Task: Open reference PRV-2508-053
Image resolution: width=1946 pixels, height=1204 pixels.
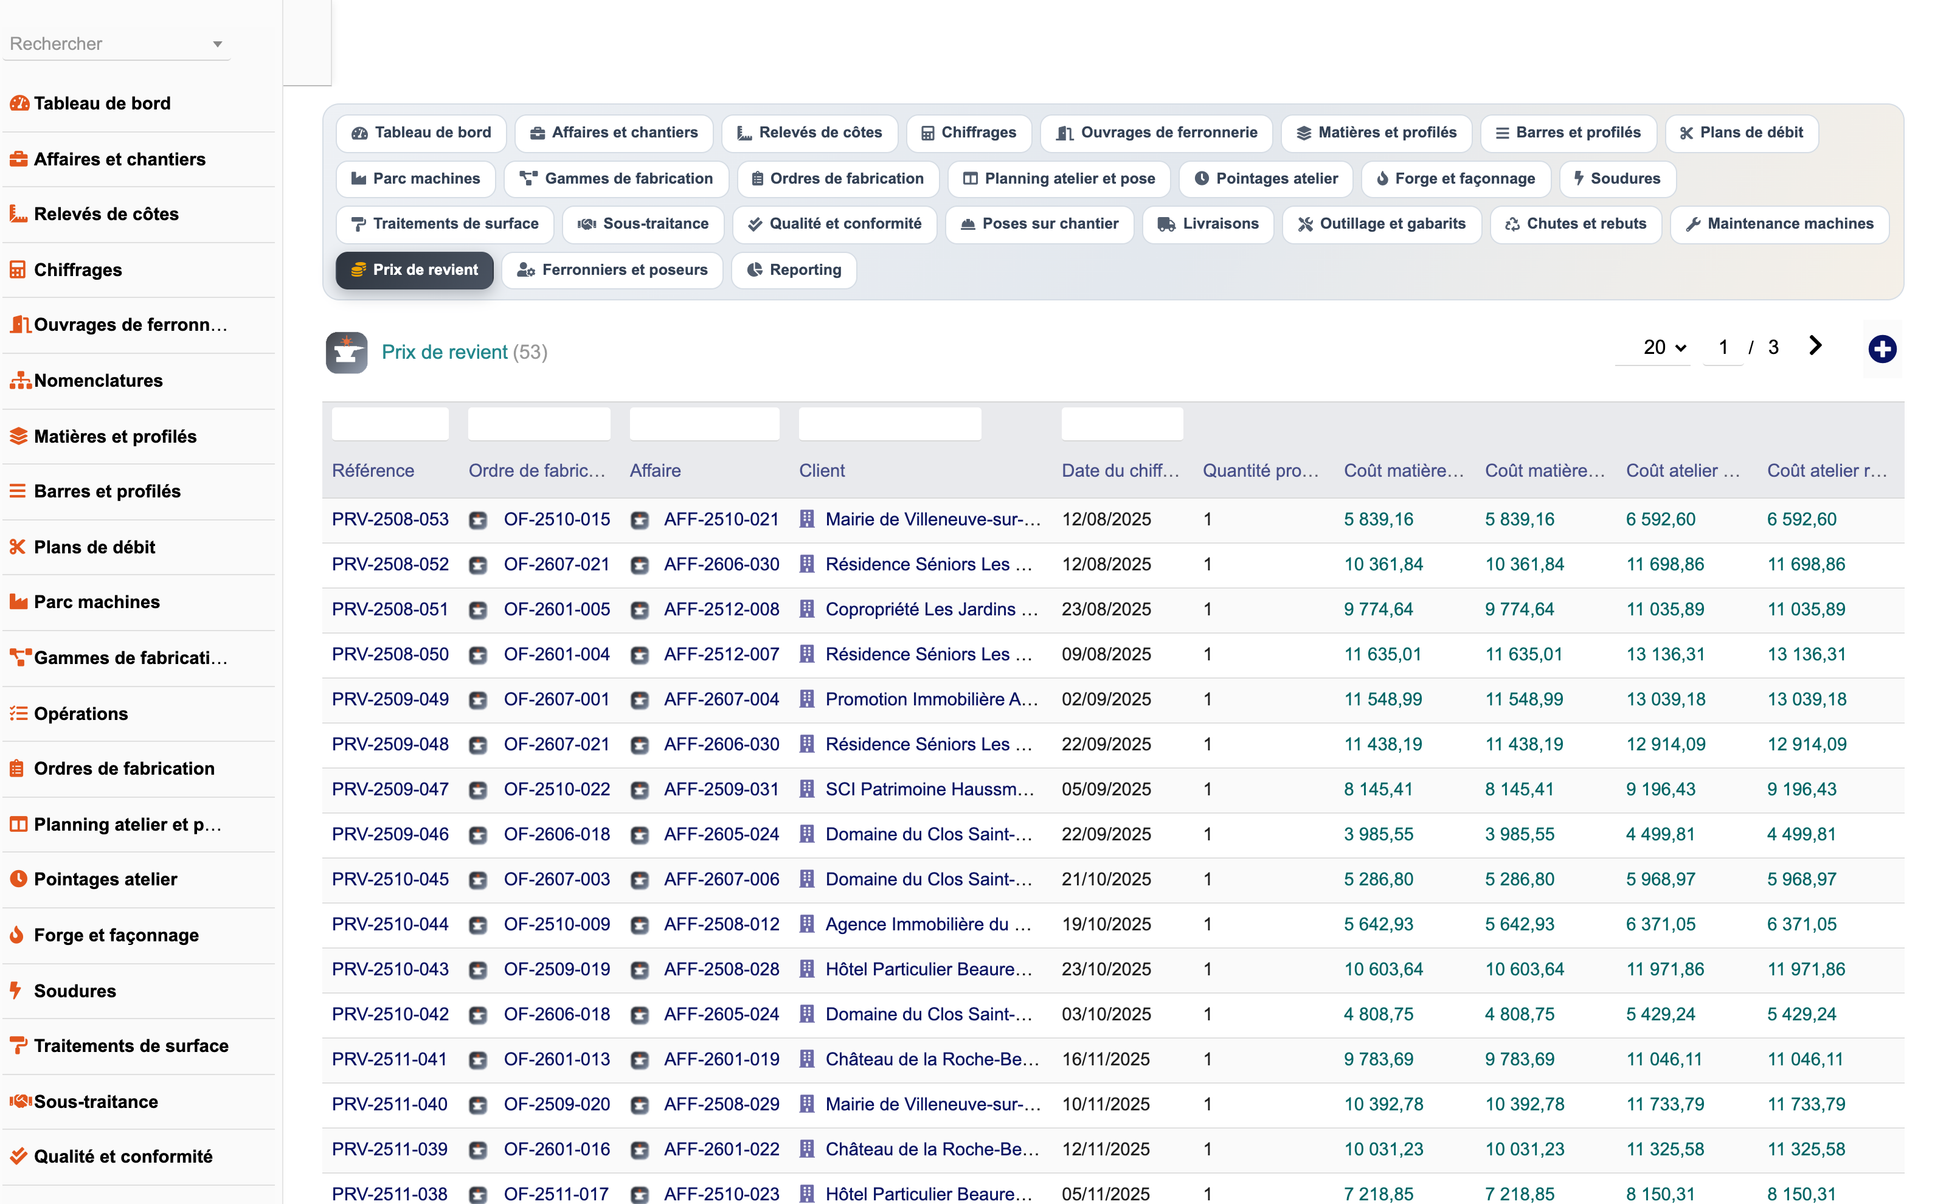Action: 390,520
